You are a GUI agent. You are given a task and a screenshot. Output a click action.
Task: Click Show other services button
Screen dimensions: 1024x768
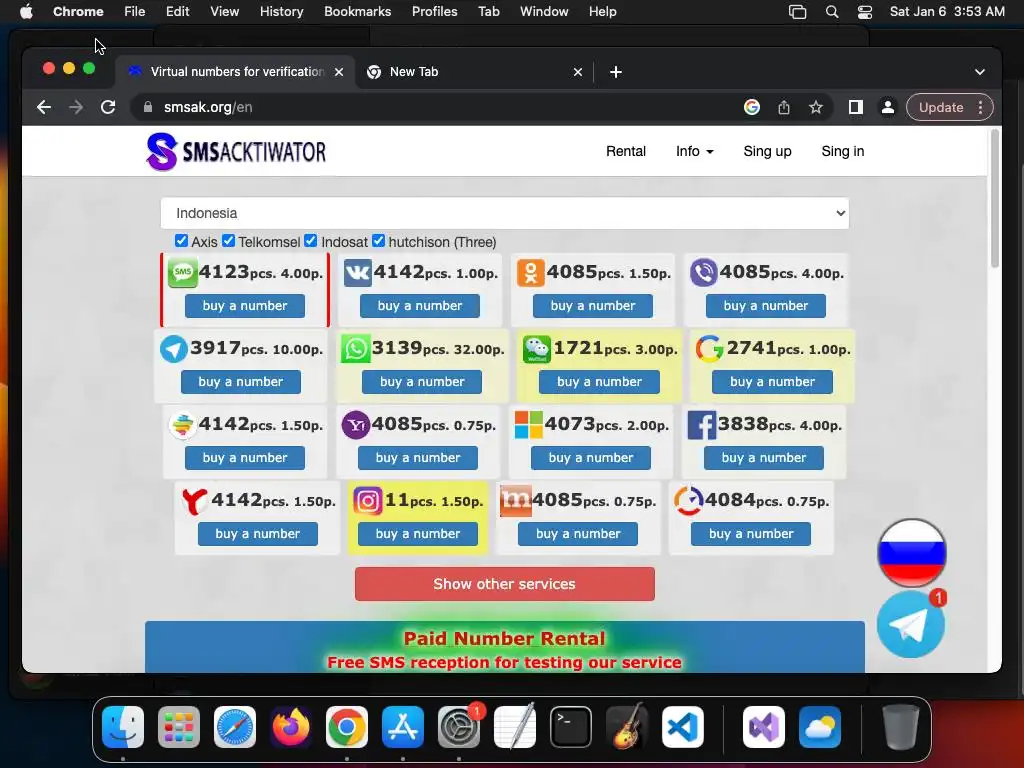505,584
